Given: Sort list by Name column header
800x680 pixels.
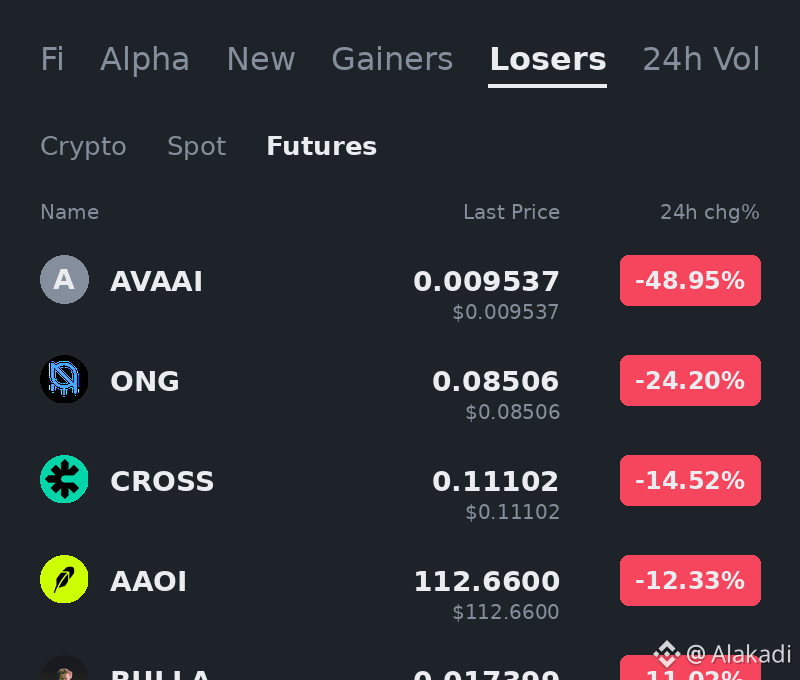Looking at the screenshot, I should (69, 212).
